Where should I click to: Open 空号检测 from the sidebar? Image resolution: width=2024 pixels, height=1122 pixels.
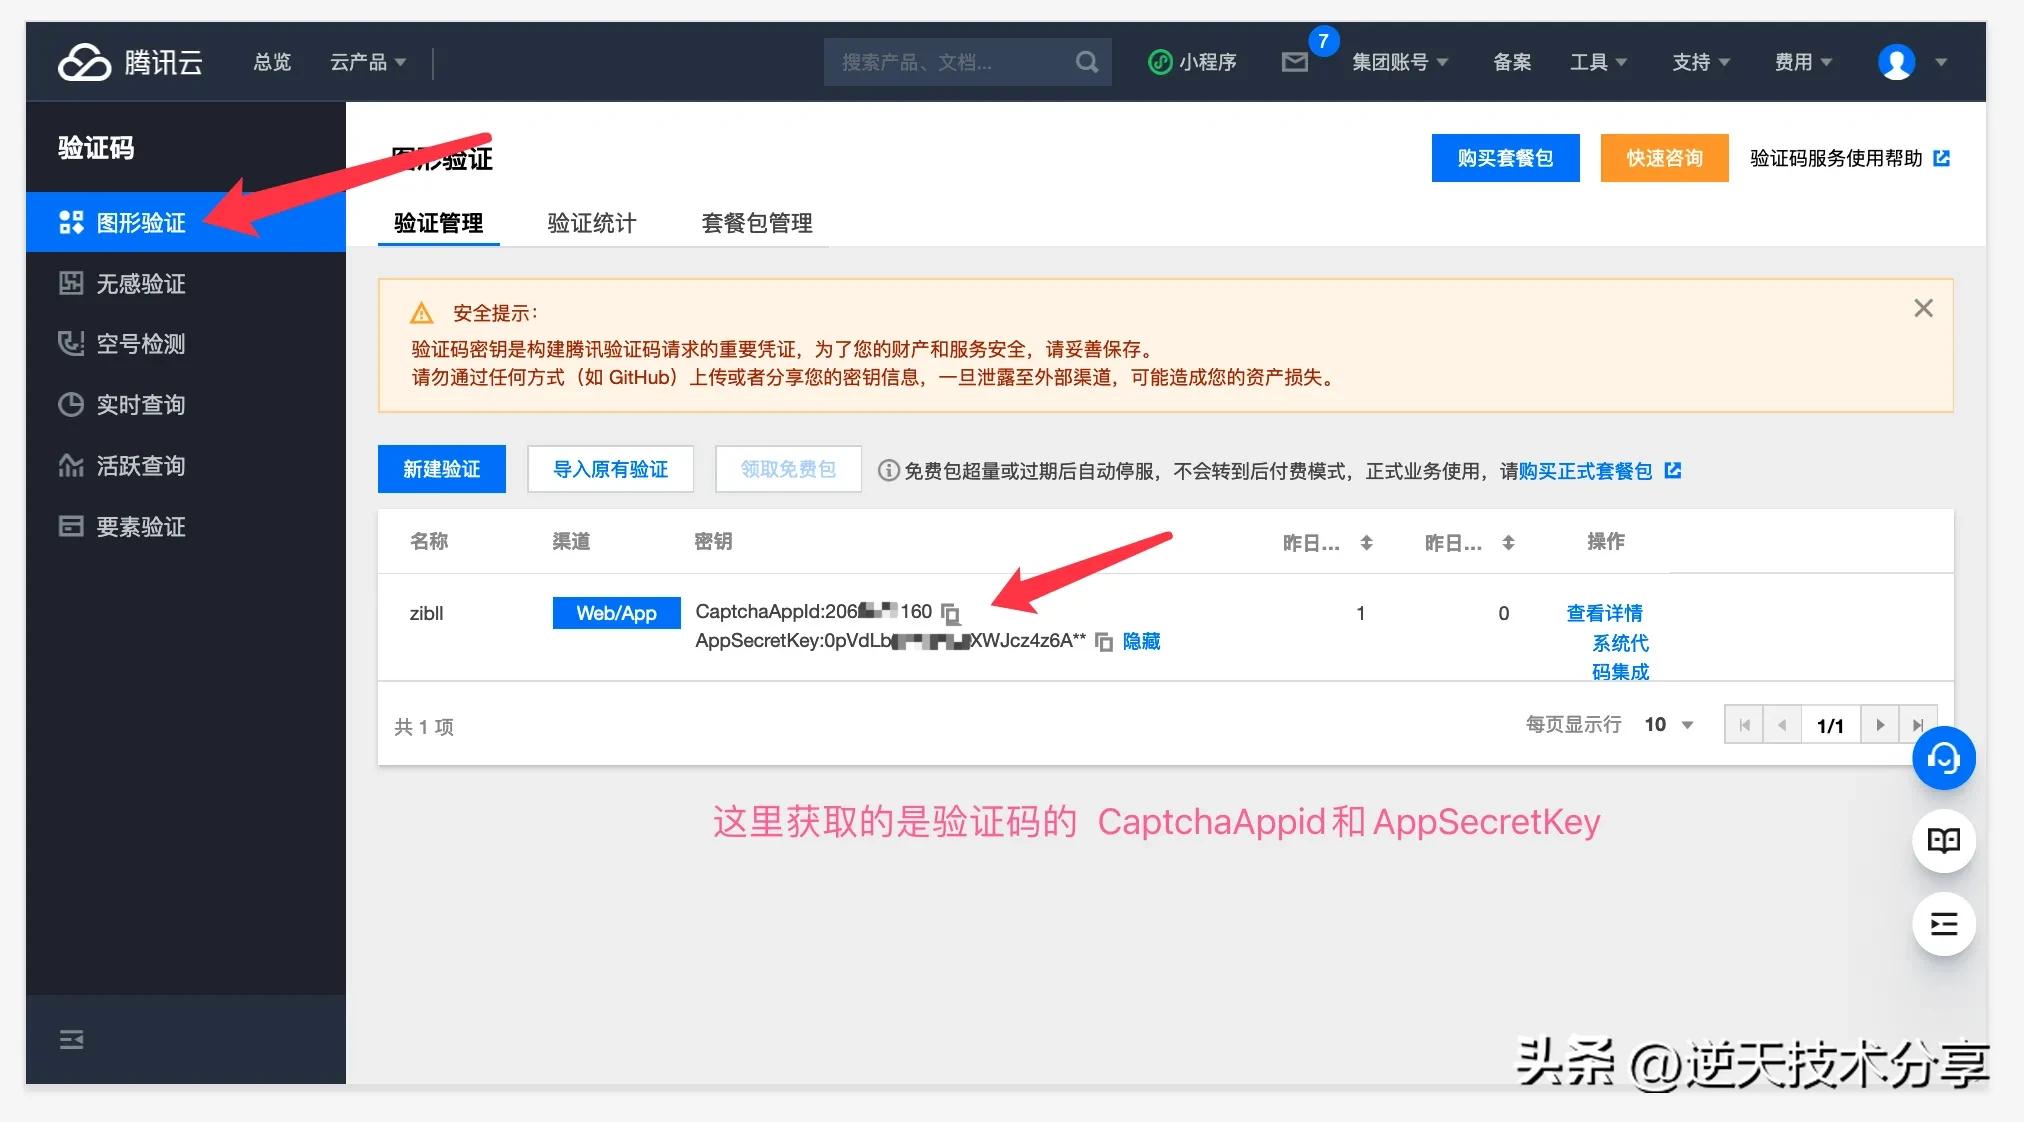[x=139, y=343]
